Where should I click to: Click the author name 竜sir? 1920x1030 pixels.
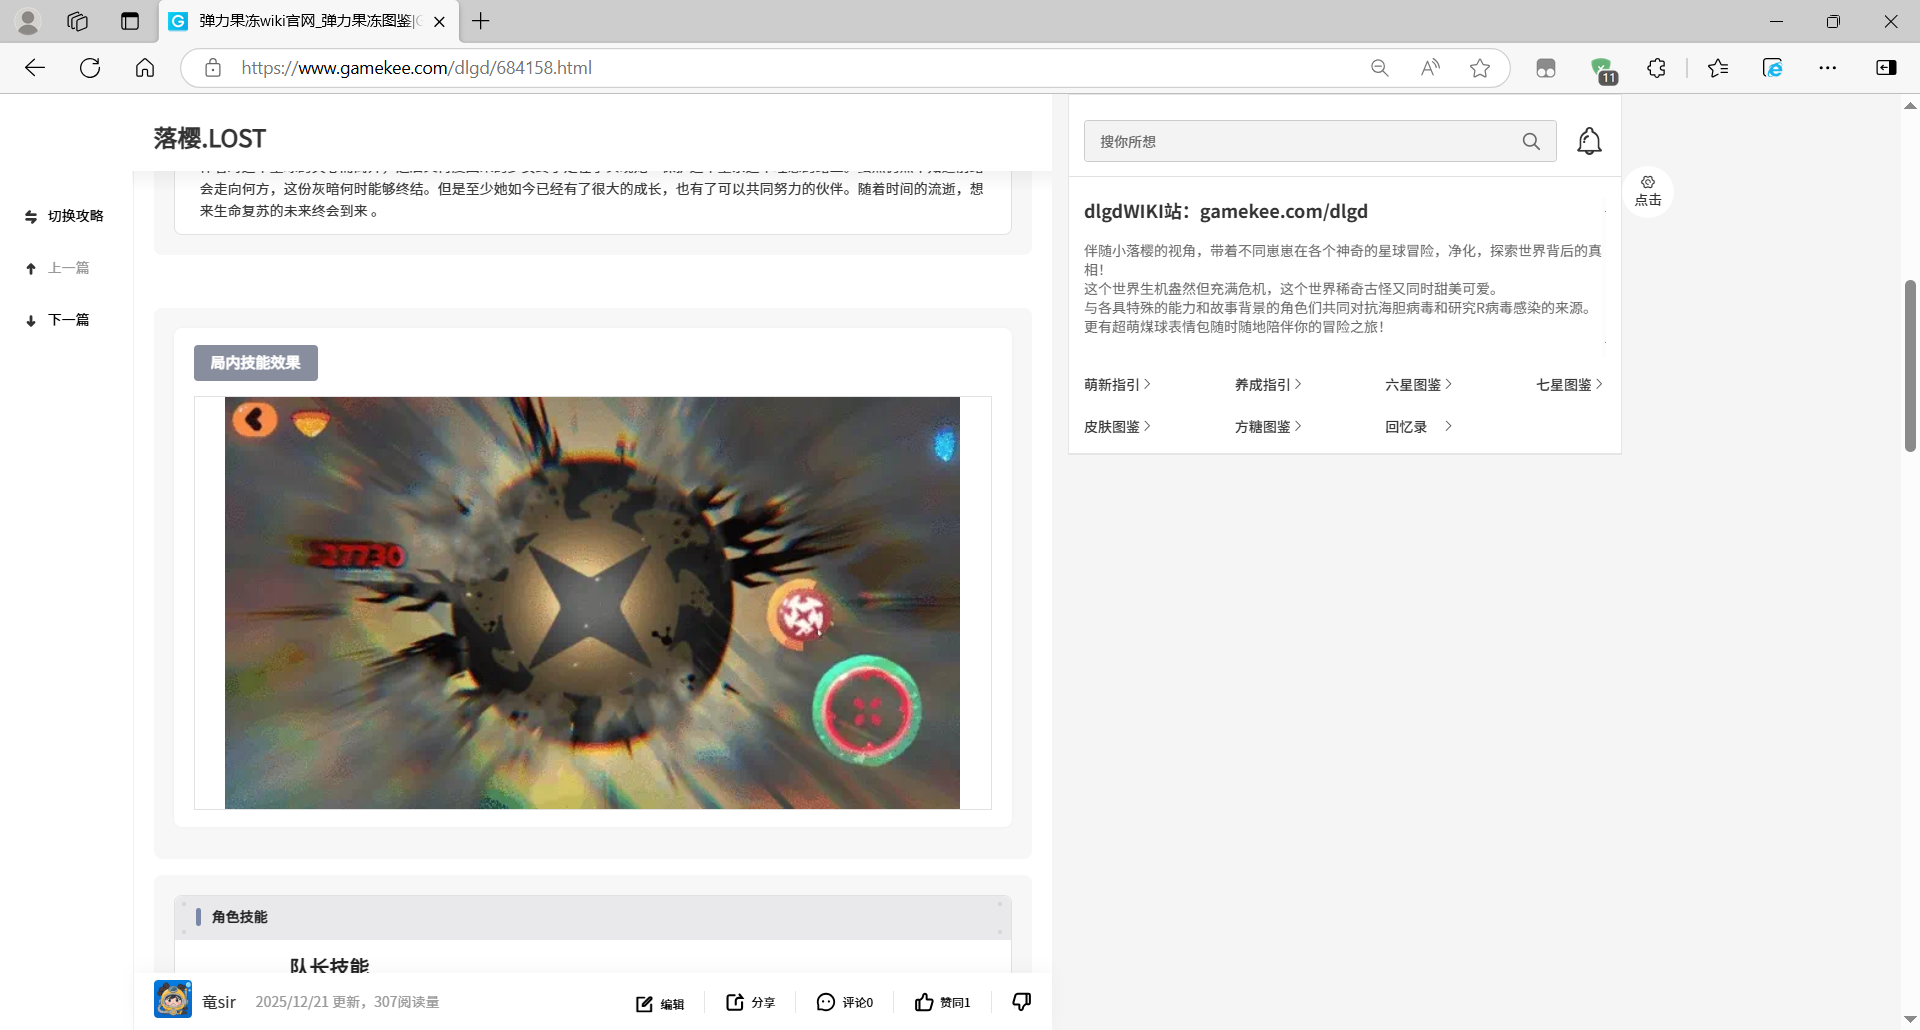click(219, 1002)
